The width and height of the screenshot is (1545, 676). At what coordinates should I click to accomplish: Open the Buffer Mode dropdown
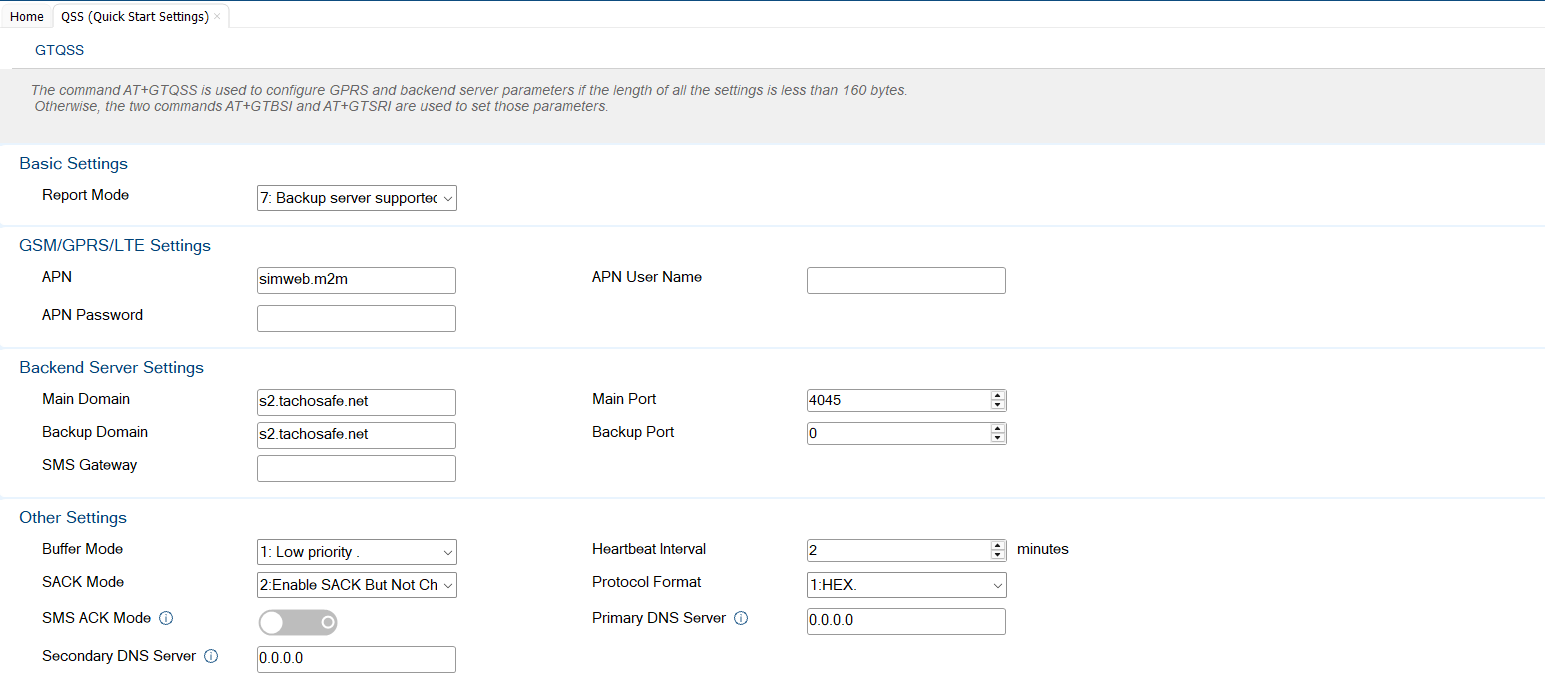tap(357, 552)
